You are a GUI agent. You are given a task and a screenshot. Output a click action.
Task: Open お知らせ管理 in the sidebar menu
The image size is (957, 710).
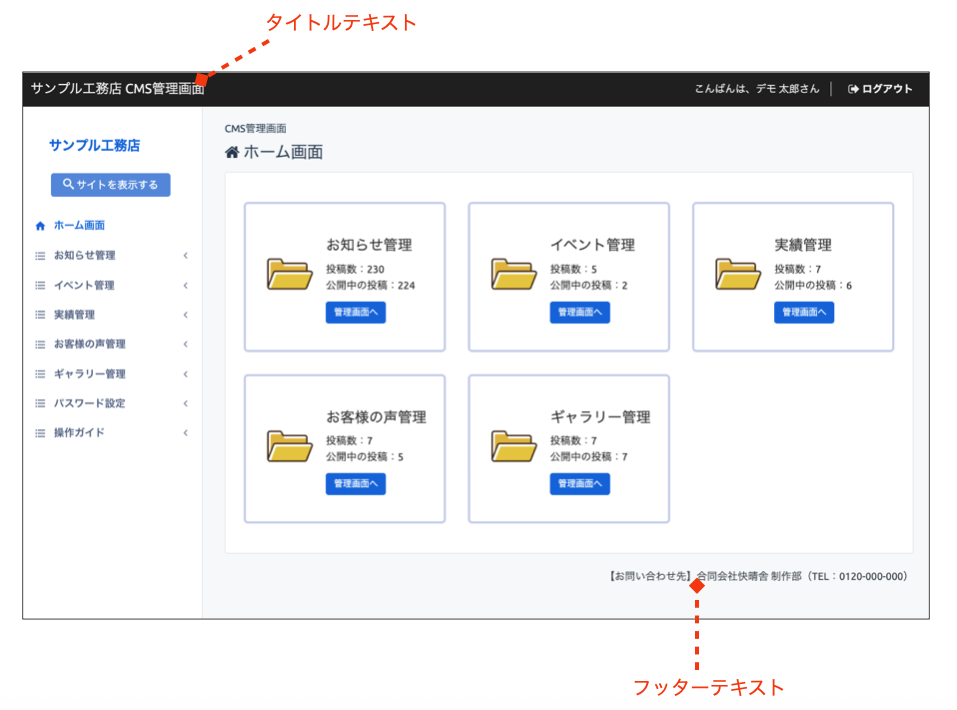[85, 255]
